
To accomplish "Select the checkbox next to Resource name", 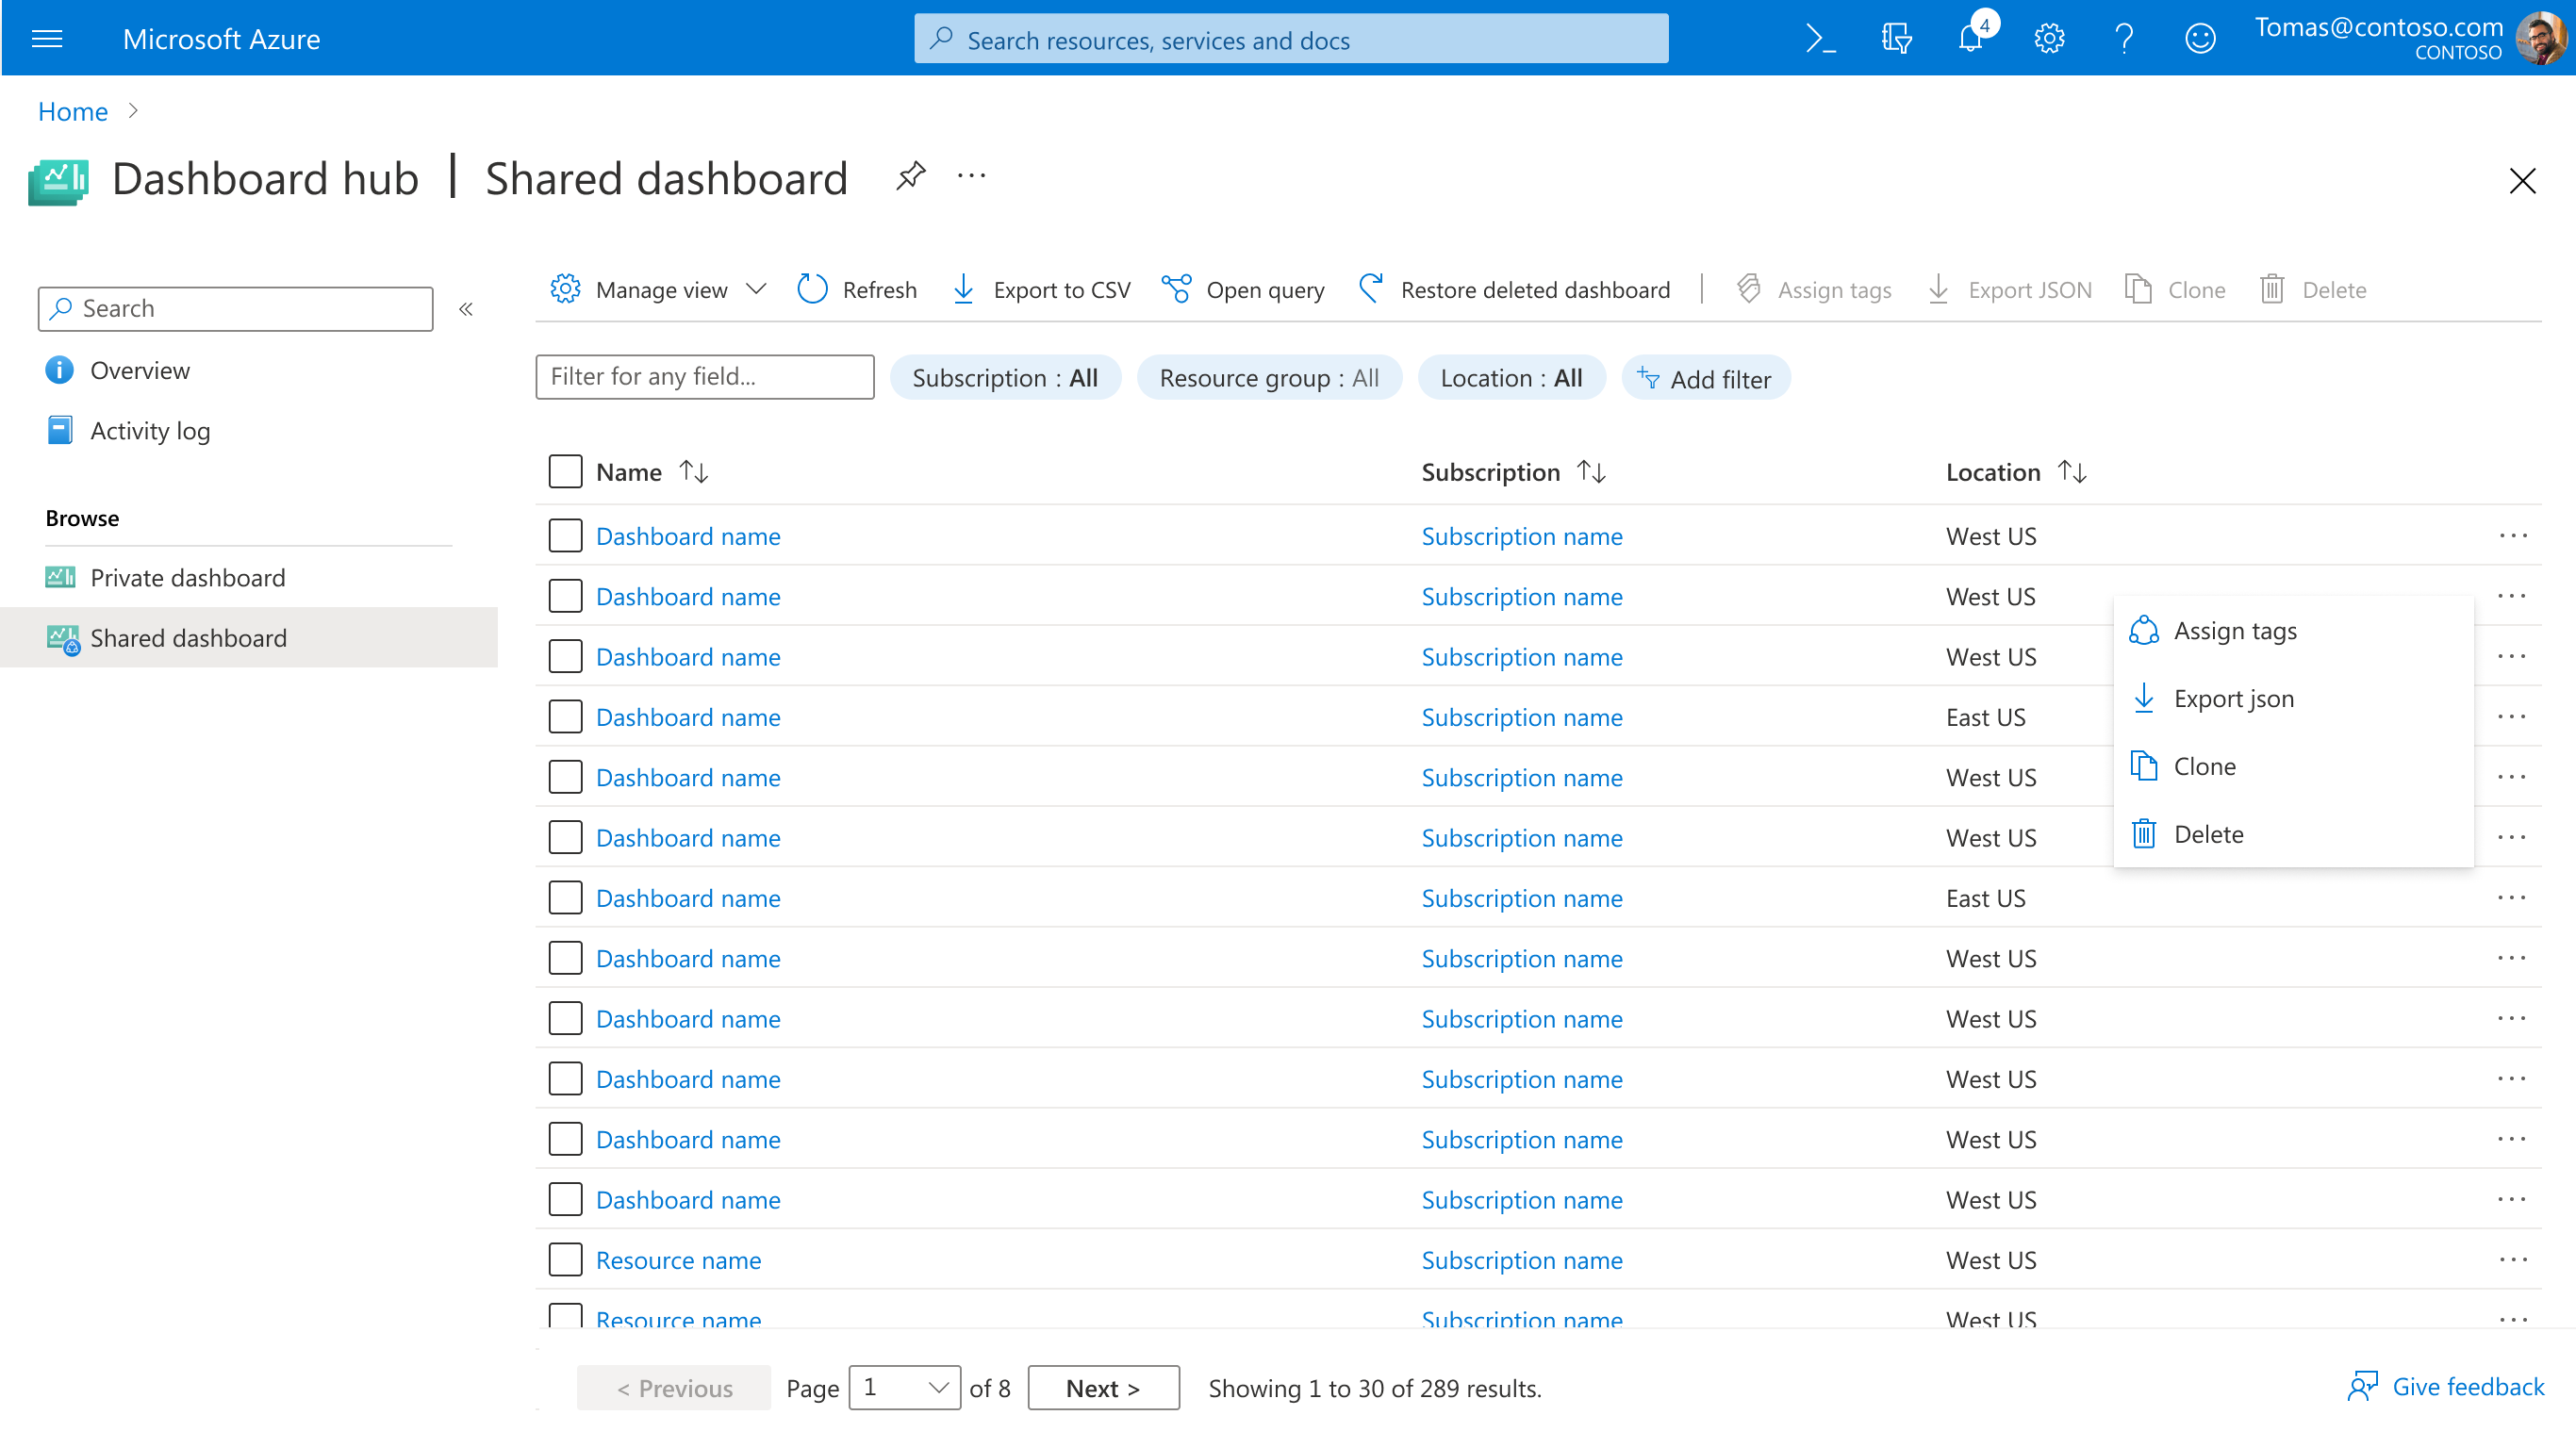I will (565, 1260).
